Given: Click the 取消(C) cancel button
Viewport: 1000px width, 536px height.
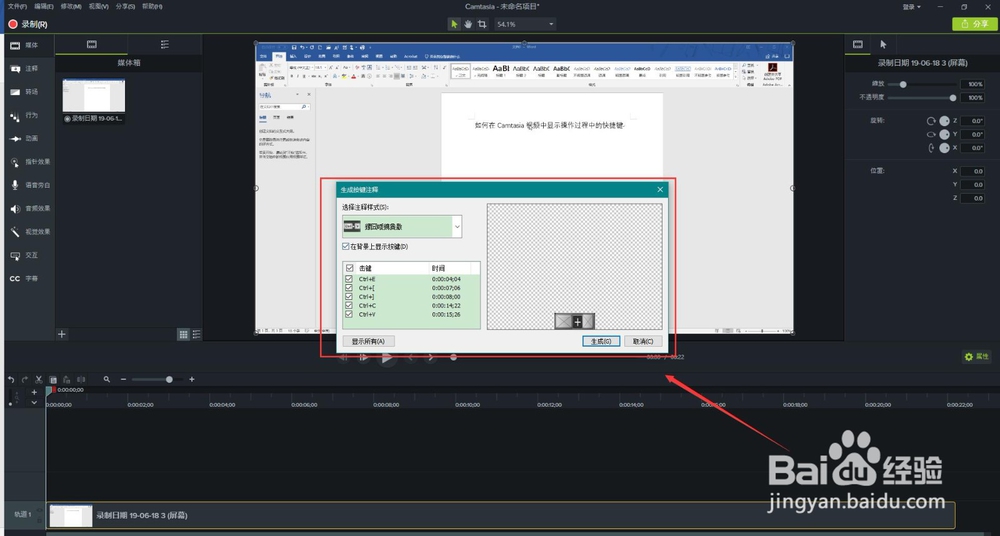Looking at the screenshot, I should 643,341.
